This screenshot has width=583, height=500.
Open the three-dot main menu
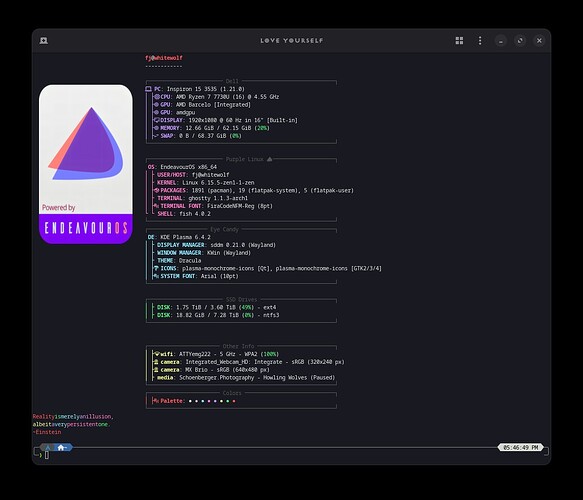point(480,41)
